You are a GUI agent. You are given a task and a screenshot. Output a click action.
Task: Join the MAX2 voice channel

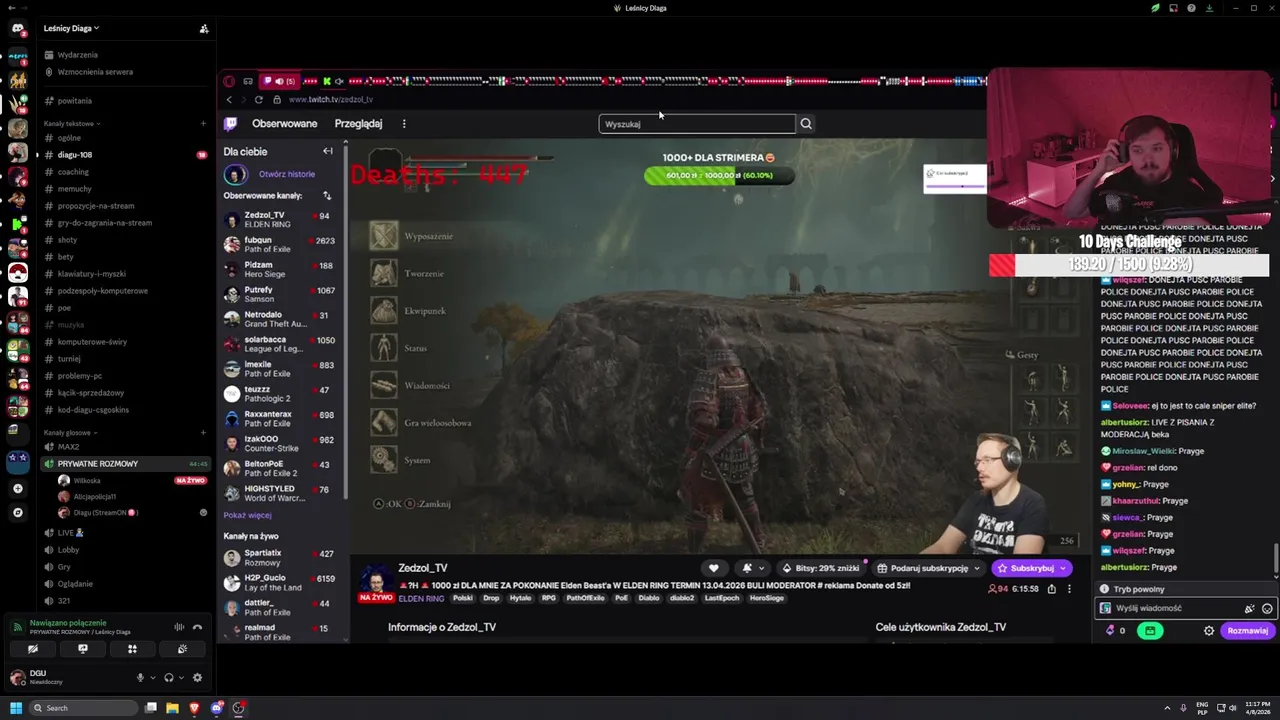68,447
